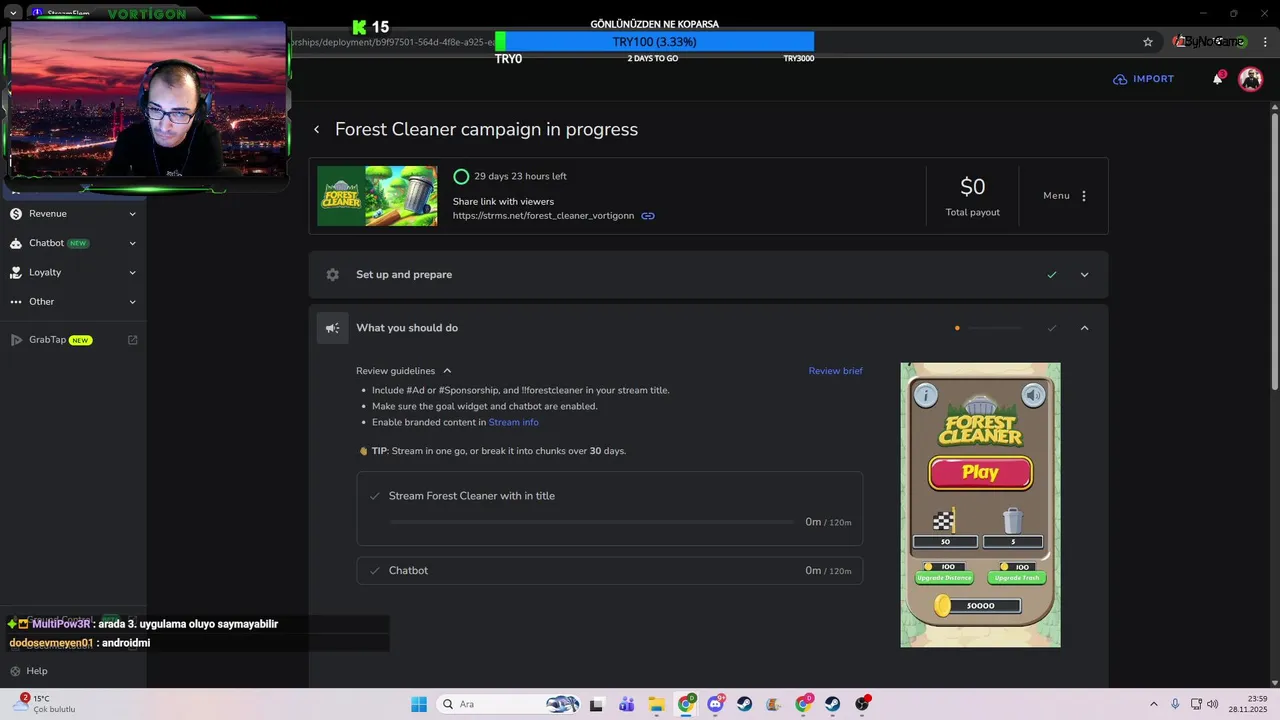The image size is (1280, 720).
Task: Open the GrabTap external link icon
Action: [x=133, y=340]
